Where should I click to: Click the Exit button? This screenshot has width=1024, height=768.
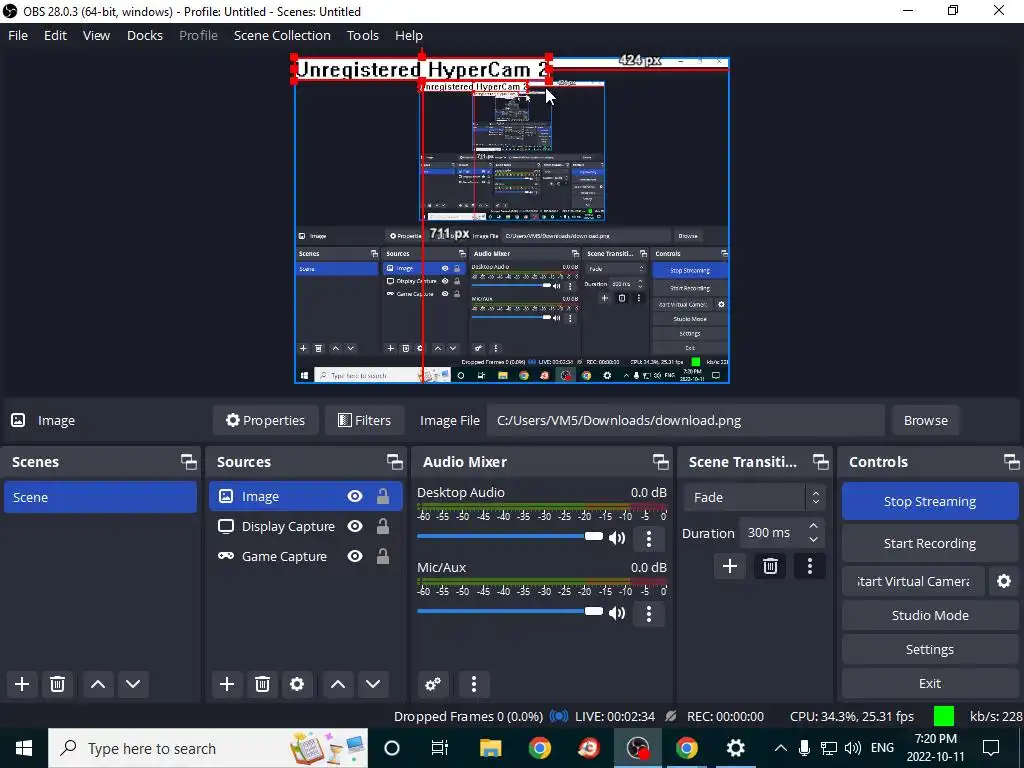[930, 683]
